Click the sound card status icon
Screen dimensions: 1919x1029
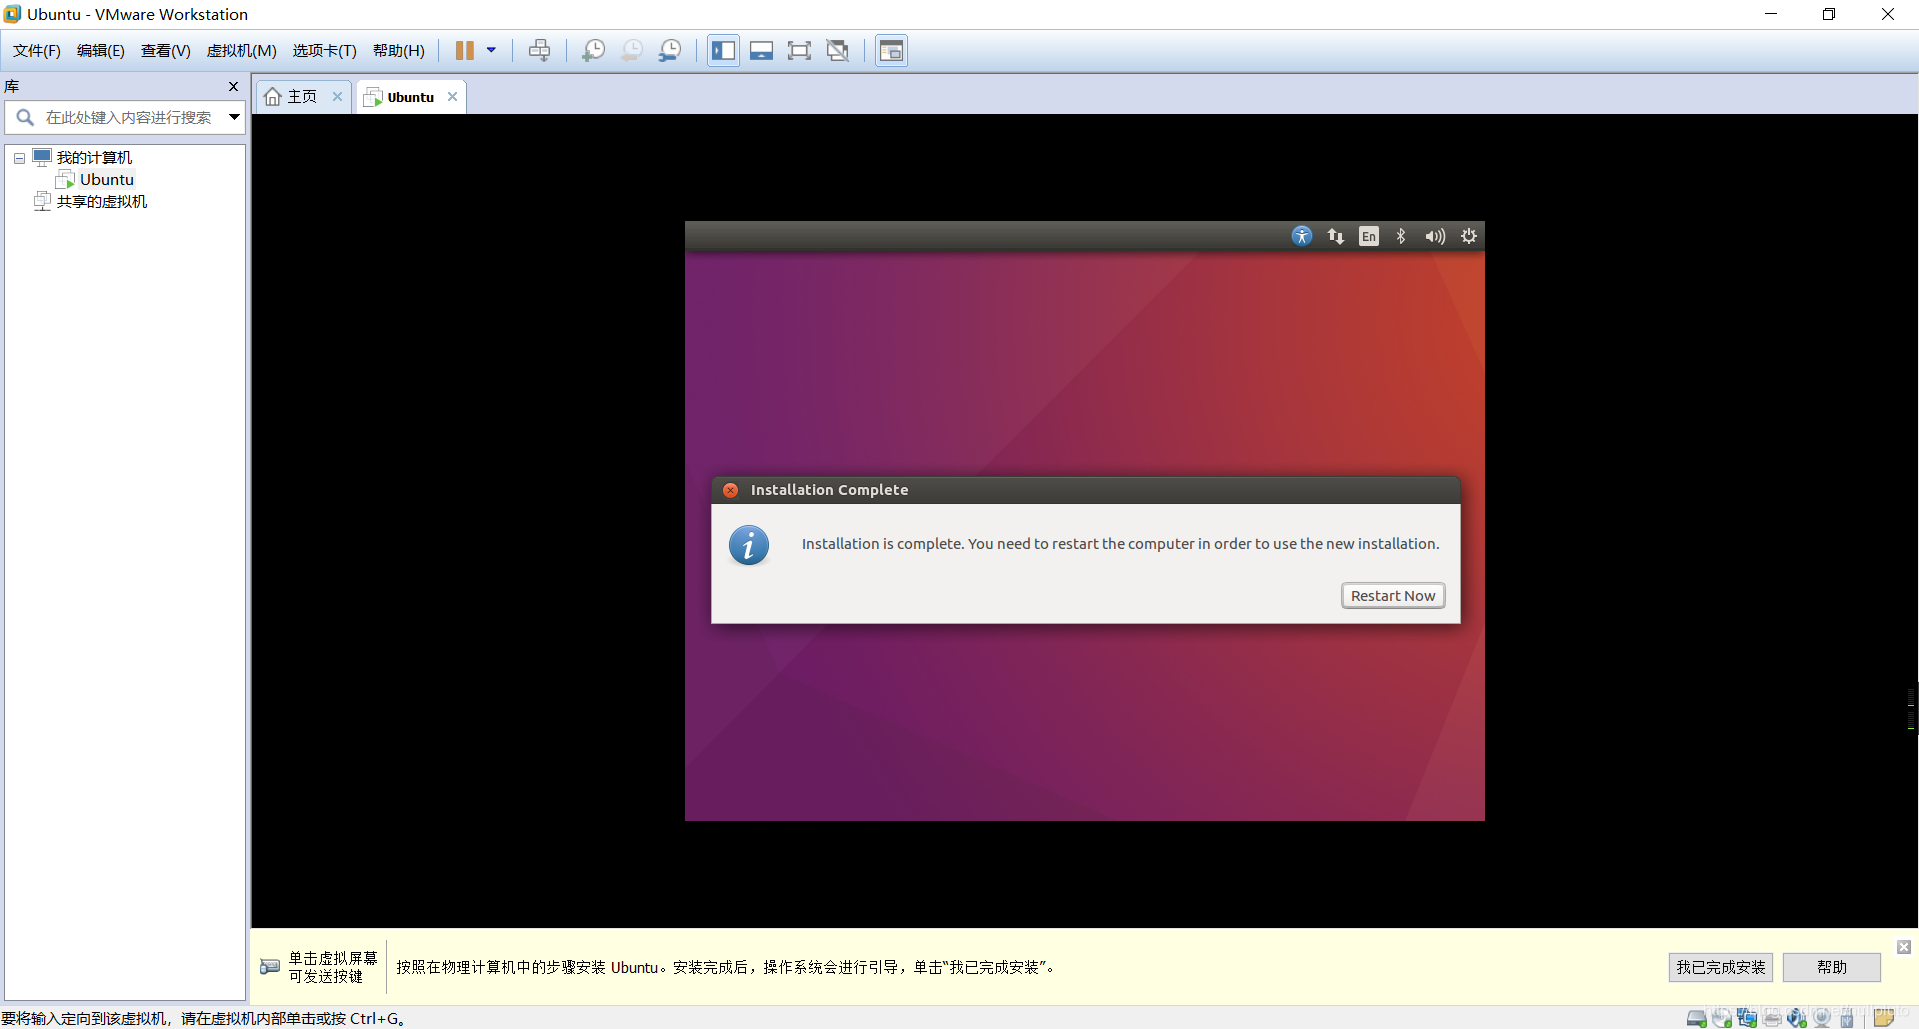click(x=1797, y=1019)
